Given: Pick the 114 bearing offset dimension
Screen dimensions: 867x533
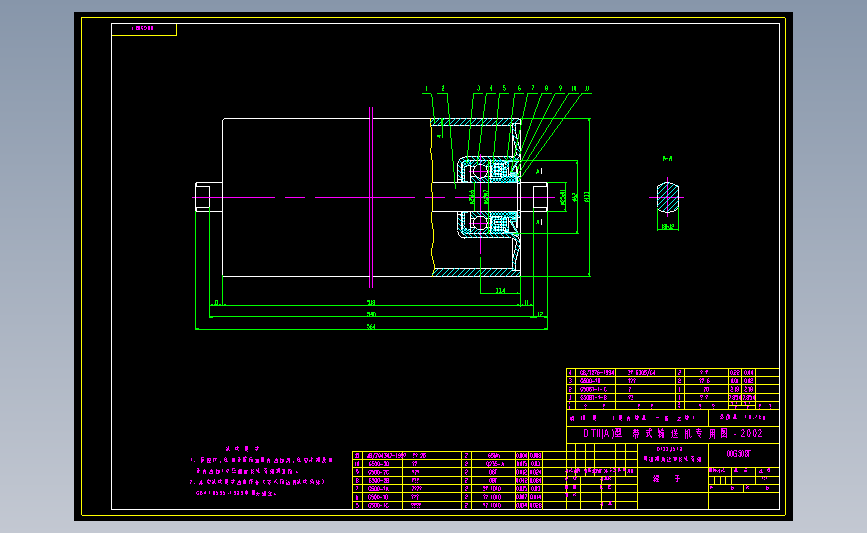Looking at the screenshot, I should [500, 290].
